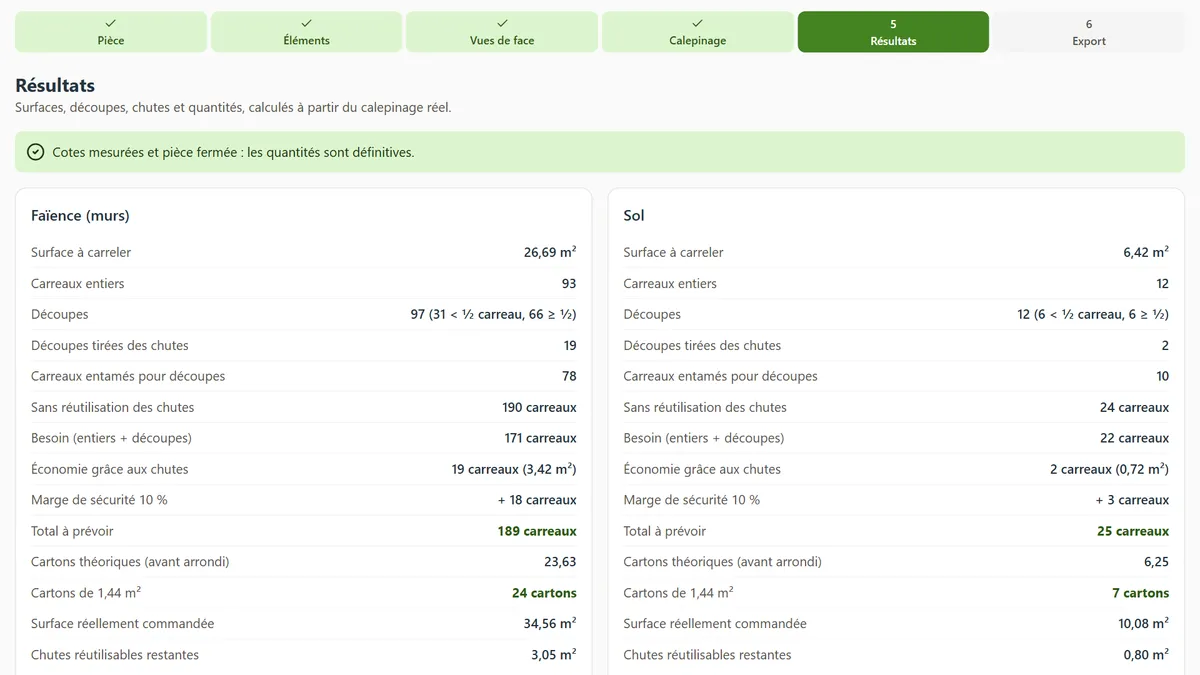Click the circled check icon in banner
This screenshot has width=1200, height=675.
coord(36,152)
